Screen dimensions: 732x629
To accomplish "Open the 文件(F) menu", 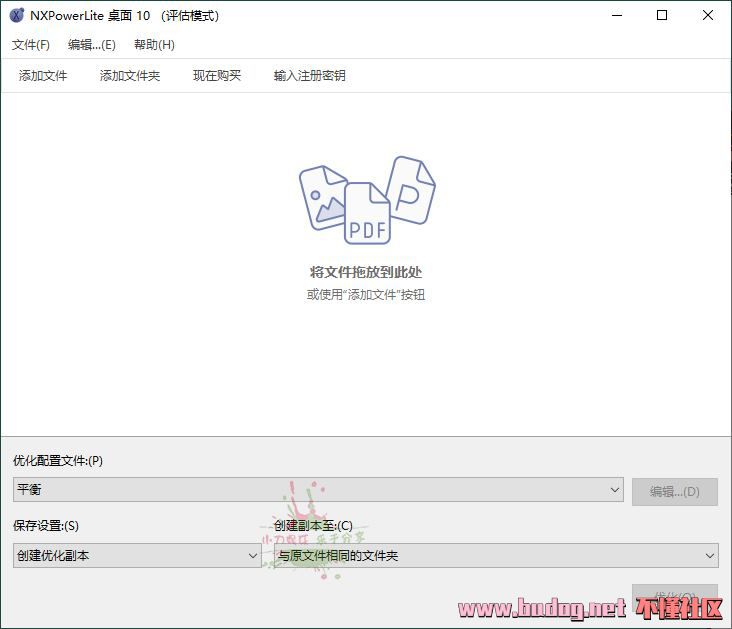I will [31, 45].
